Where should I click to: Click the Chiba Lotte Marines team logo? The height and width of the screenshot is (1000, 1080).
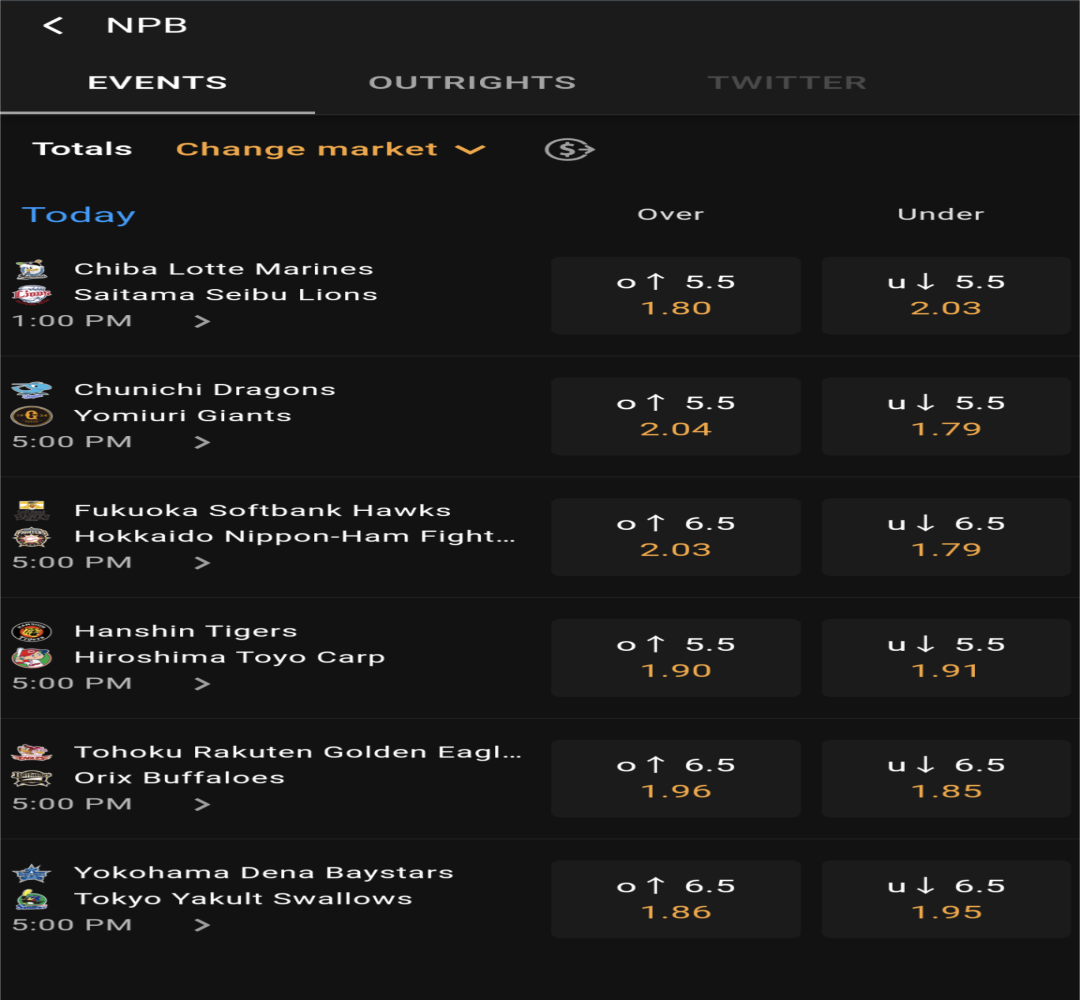click(x=32, y=269)
